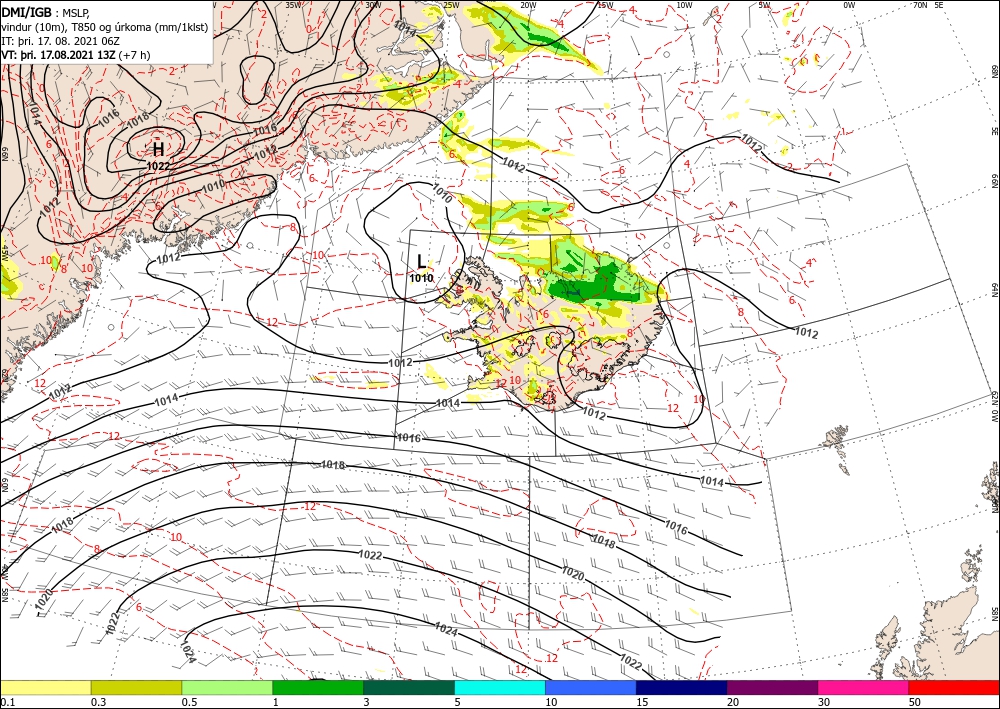This screenshot has width=1000, height=709.
Task: Select the purple 20–30 mm legend swatch
Action: [x=772, y=688]
